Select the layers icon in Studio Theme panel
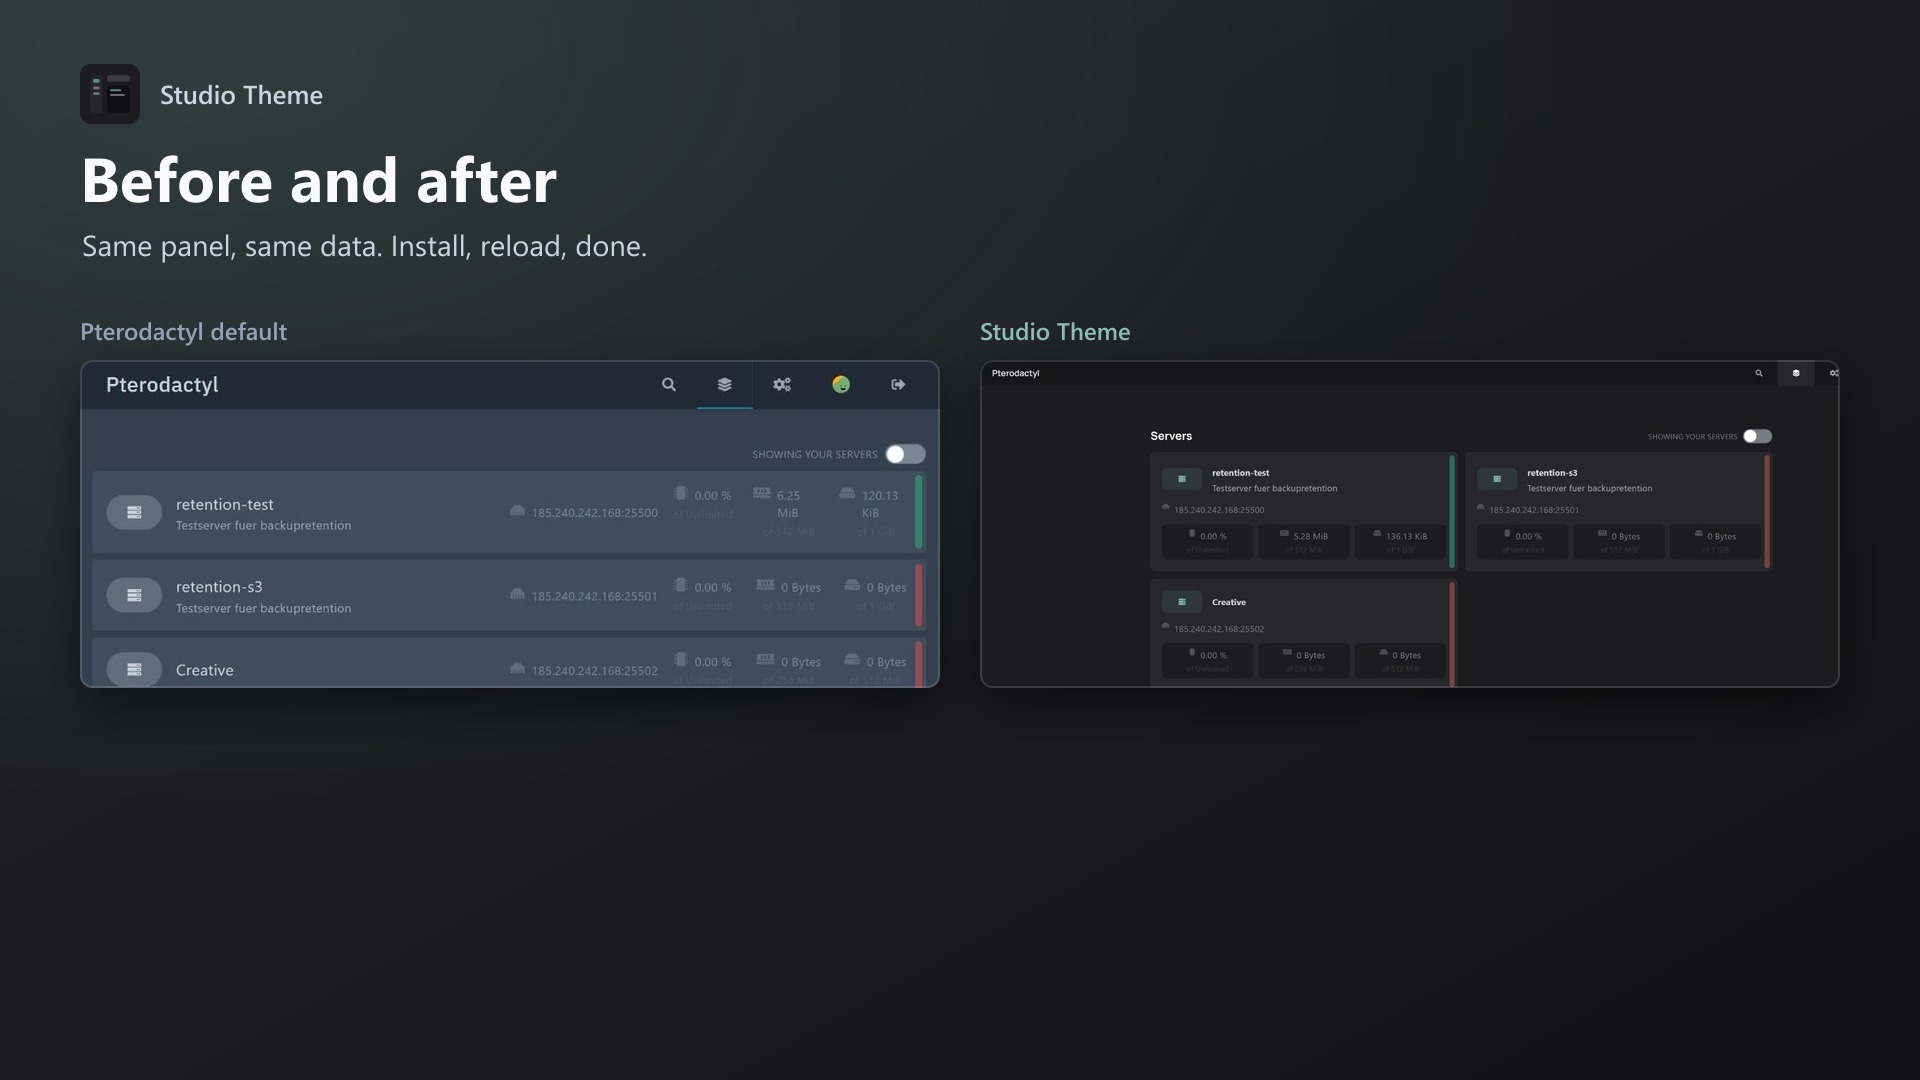1920x1080 pixels. (1796, 373)
